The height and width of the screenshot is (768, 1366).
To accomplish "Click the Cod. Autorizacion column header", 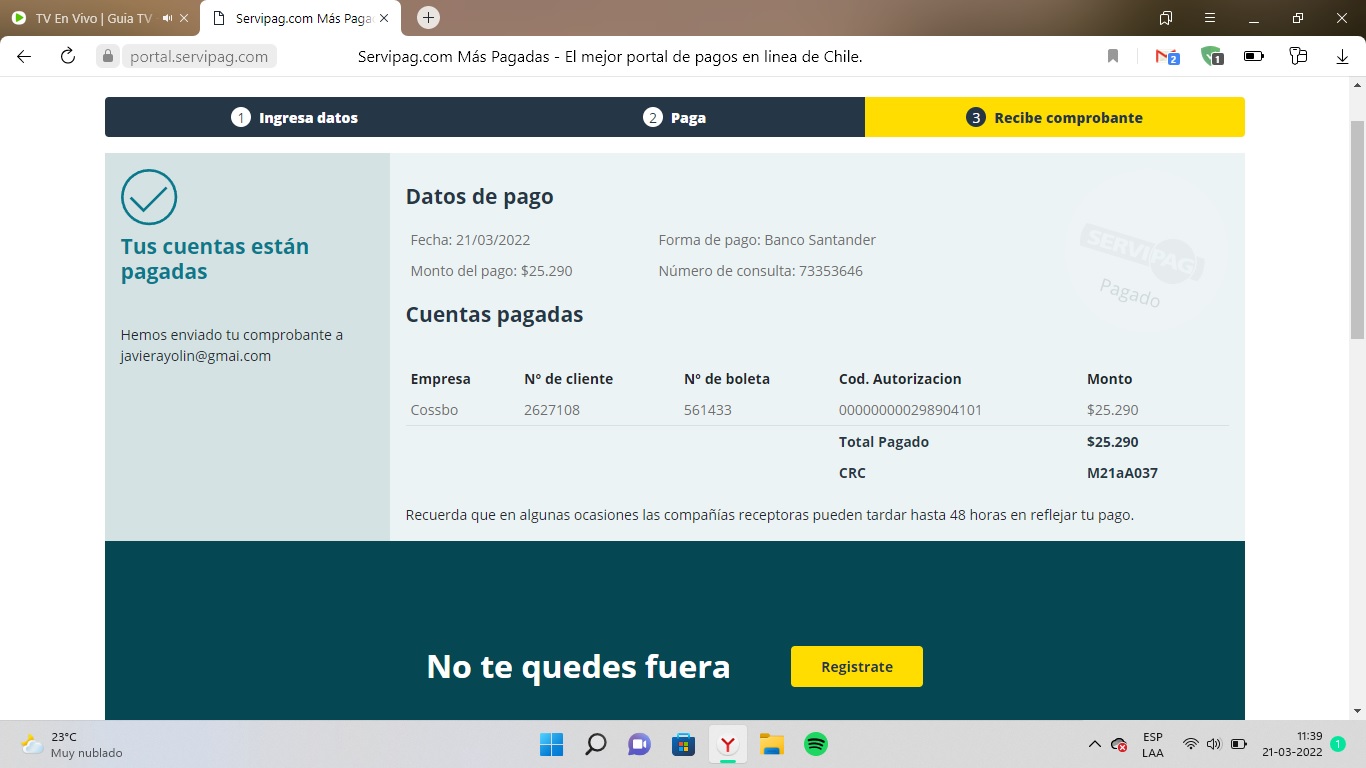I will click(900, 379).
